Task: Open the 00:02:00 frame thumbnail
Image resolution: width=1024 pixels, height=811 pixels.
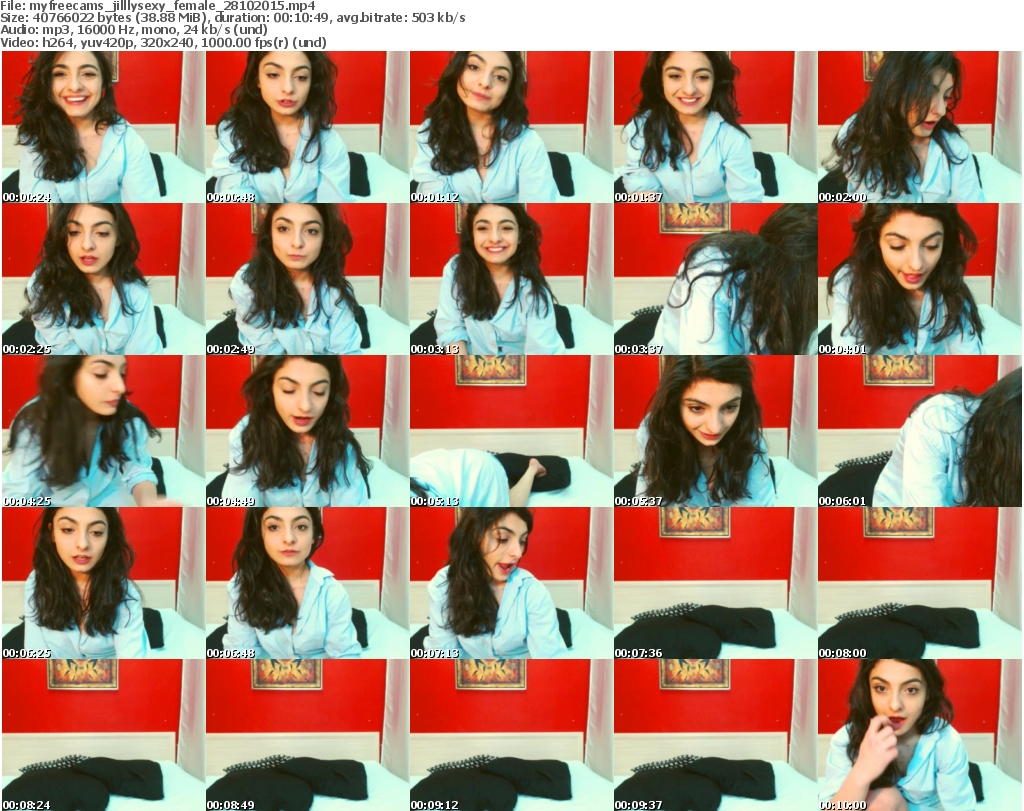Action: pos(920,127)
